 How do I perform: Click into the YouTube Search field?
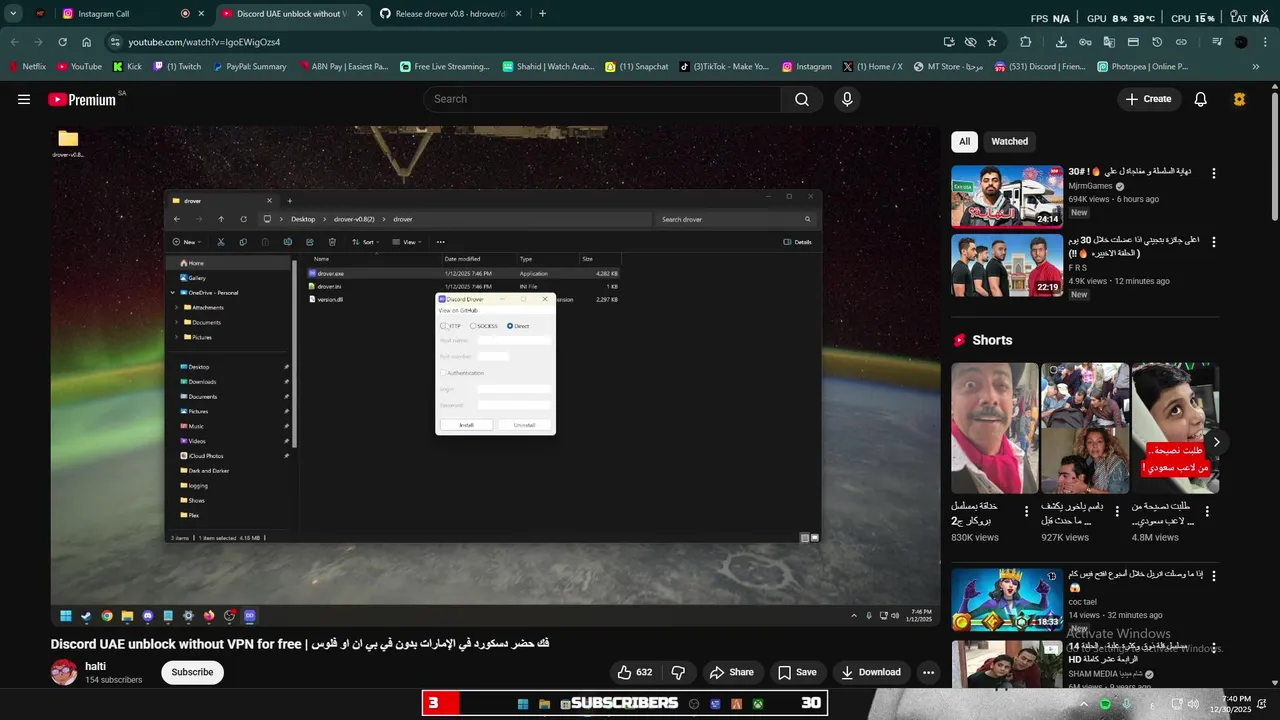pyautogui.click(x=602, y=99)
